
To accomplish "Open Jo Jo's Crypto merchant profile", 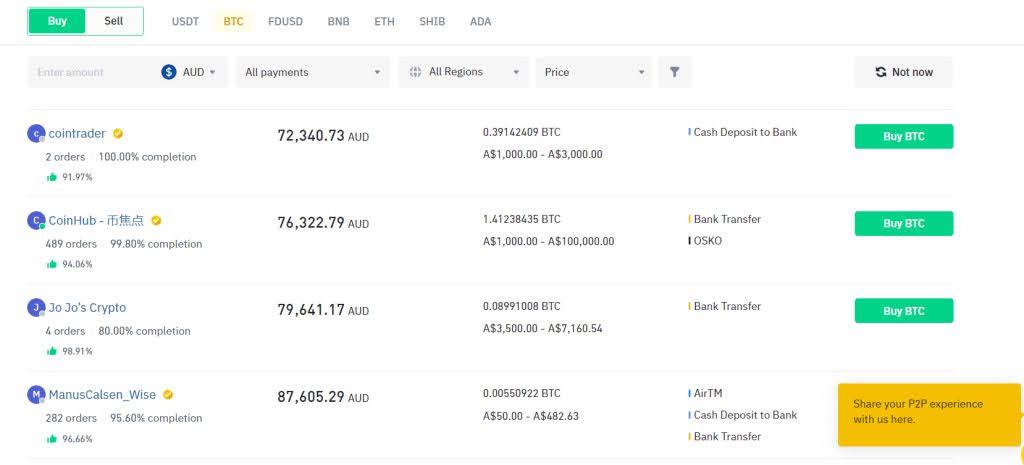I will (x=88, y=308).
